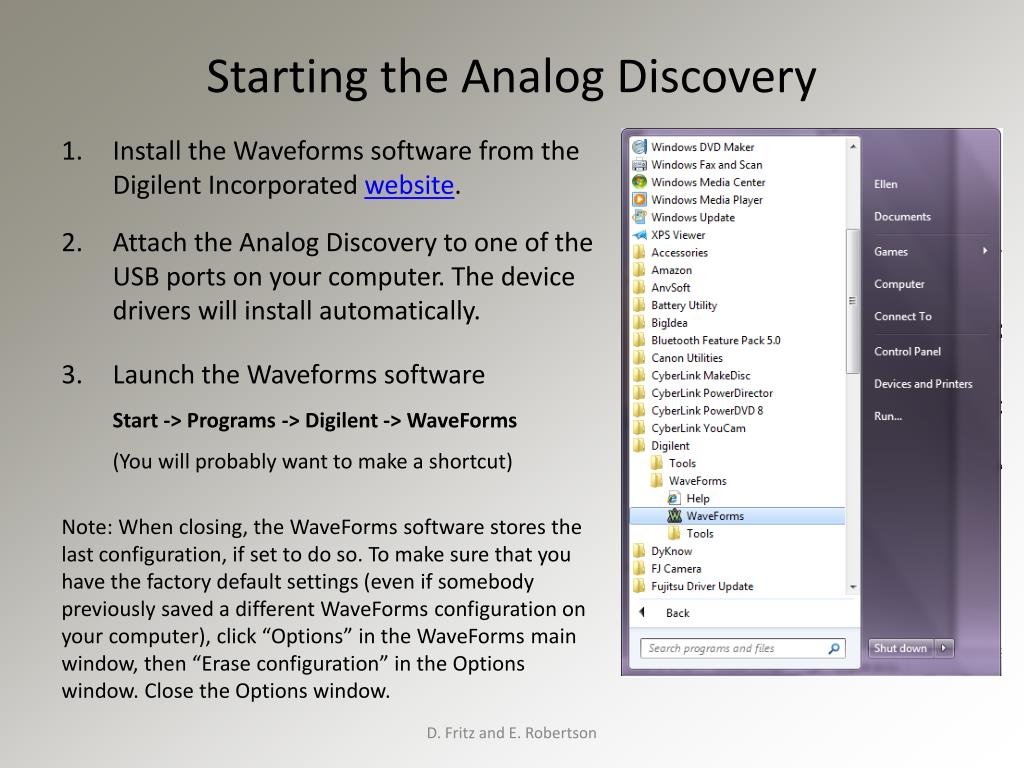
Task: Open the Digilent website link
Action: point(409,185)
